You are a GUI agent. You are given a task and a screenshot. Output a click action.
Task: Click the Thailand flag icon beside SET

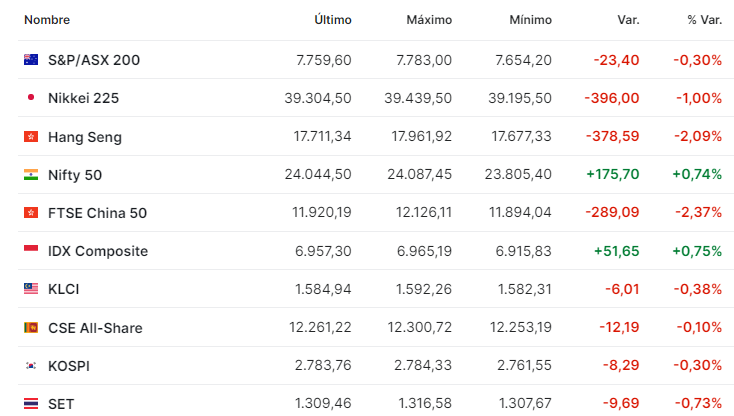point(31,403)
